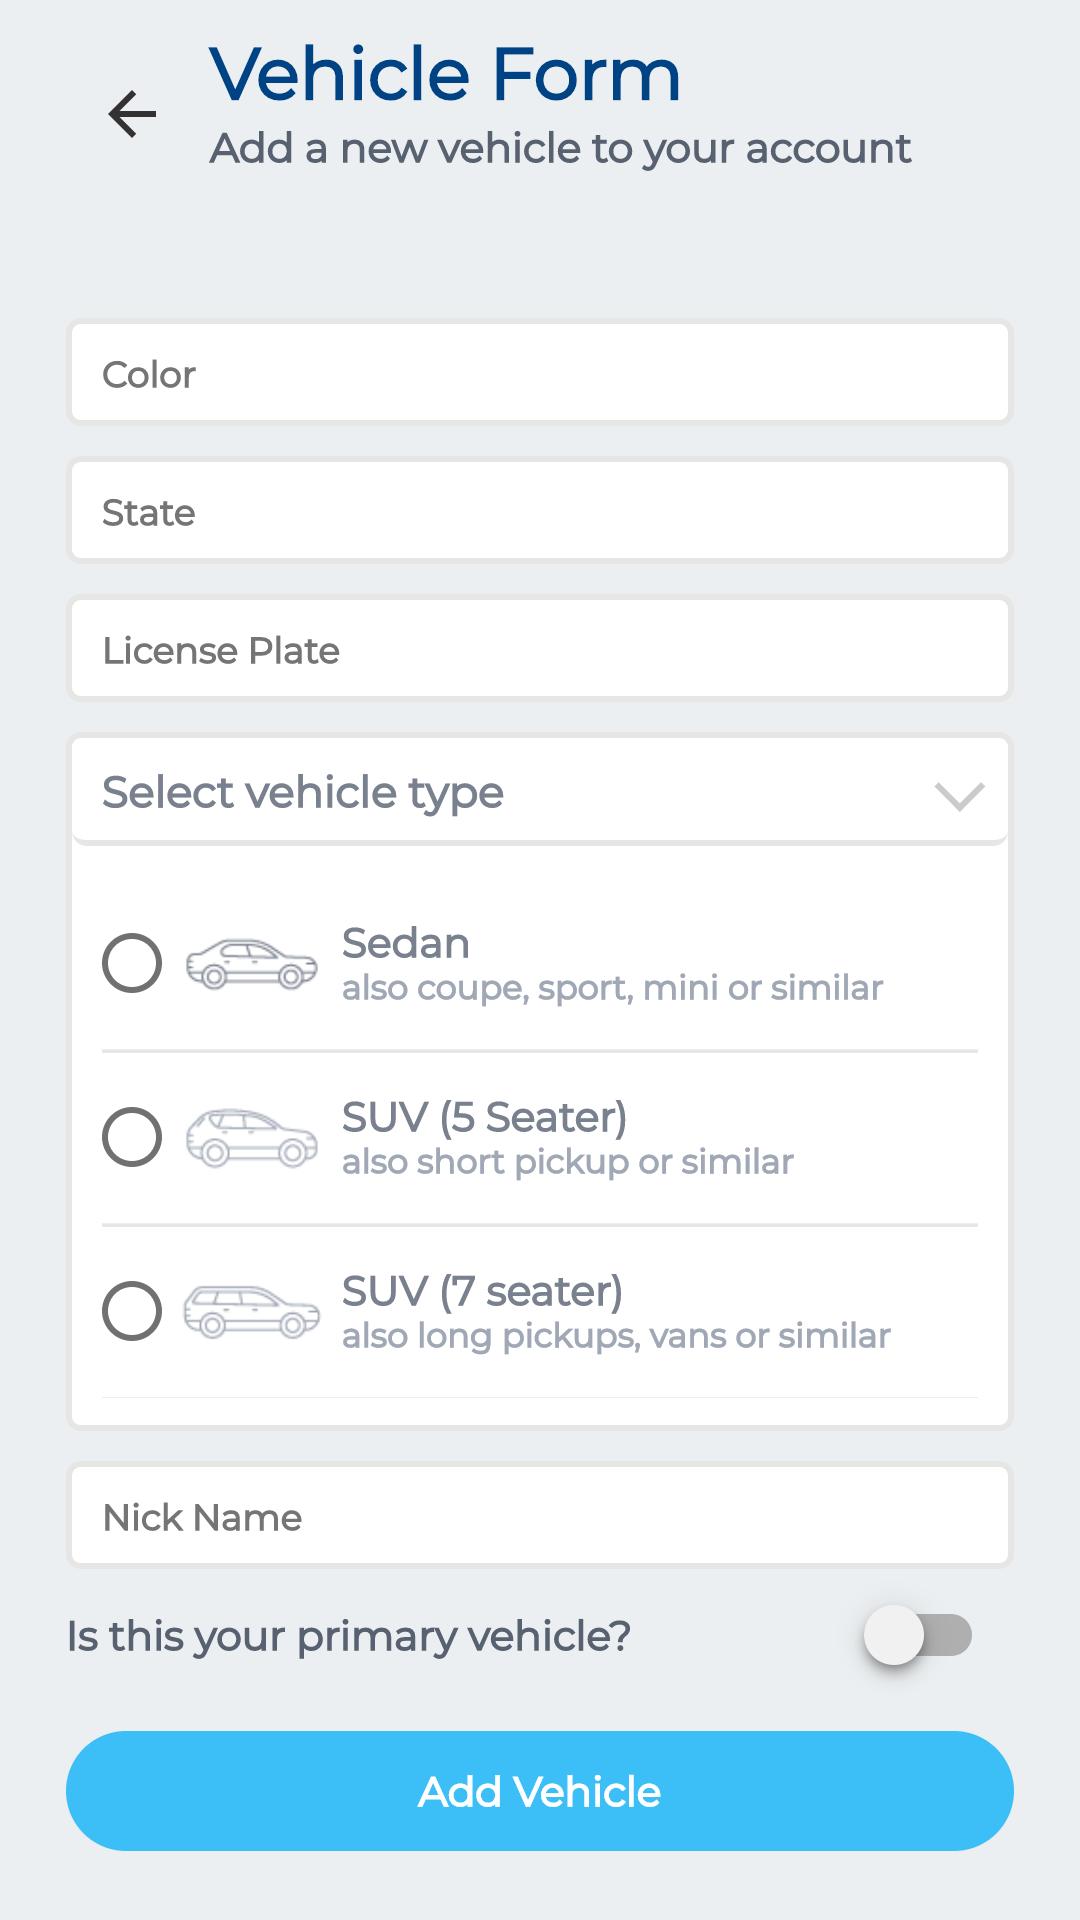This screenshot has width=1080, height=1920.
Task: Tap the 5 seater SUV car icon
Action: click(252, 1138)
